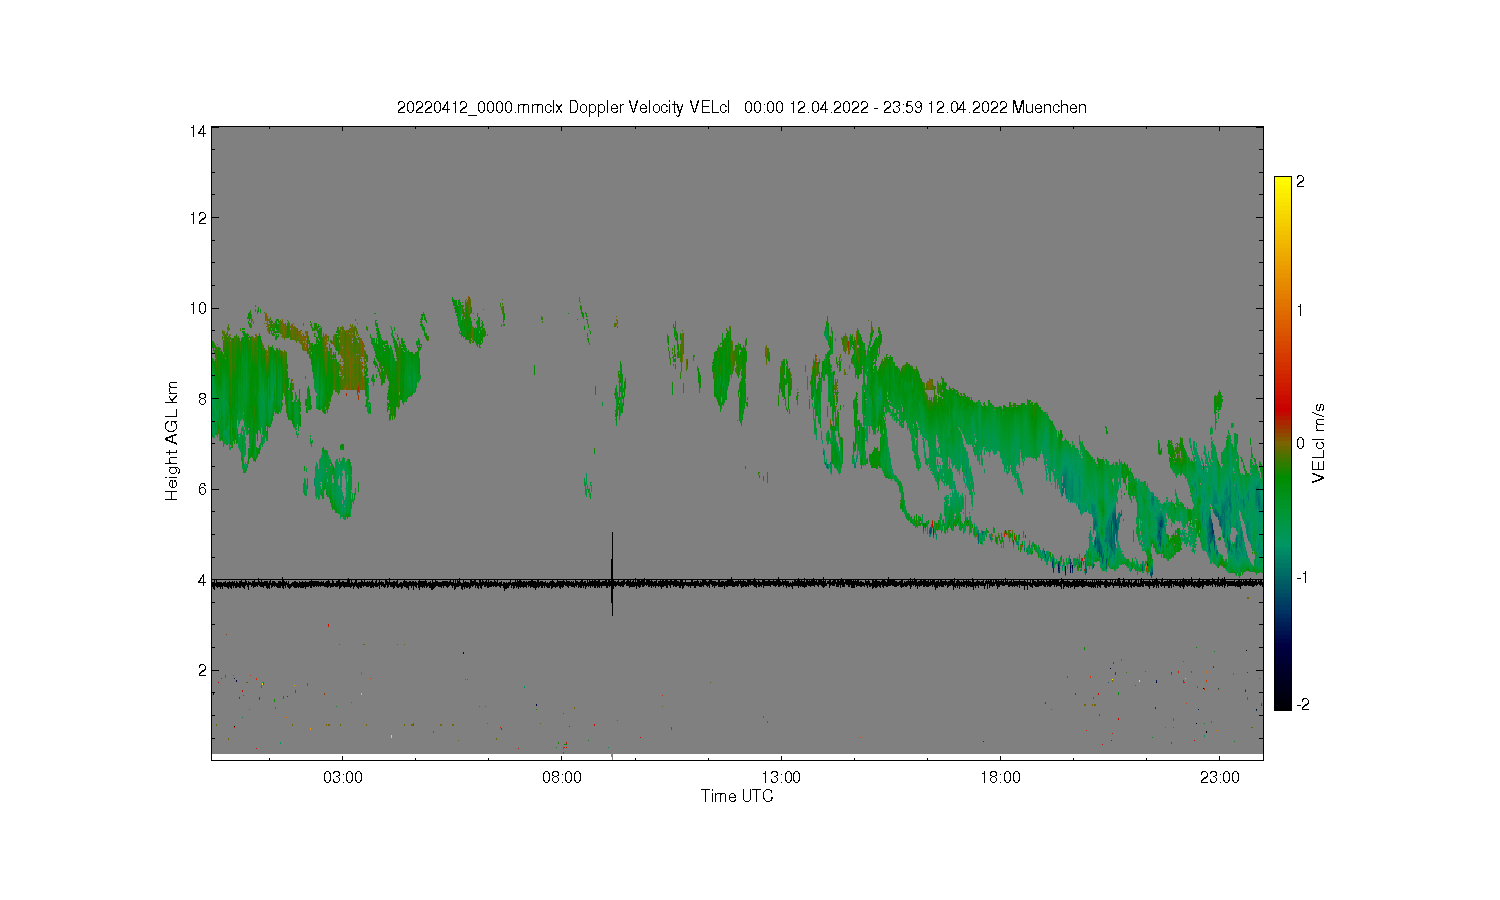Click the '12' height tick label
The height and width of the screenshot is (900, 1500).
198,218
